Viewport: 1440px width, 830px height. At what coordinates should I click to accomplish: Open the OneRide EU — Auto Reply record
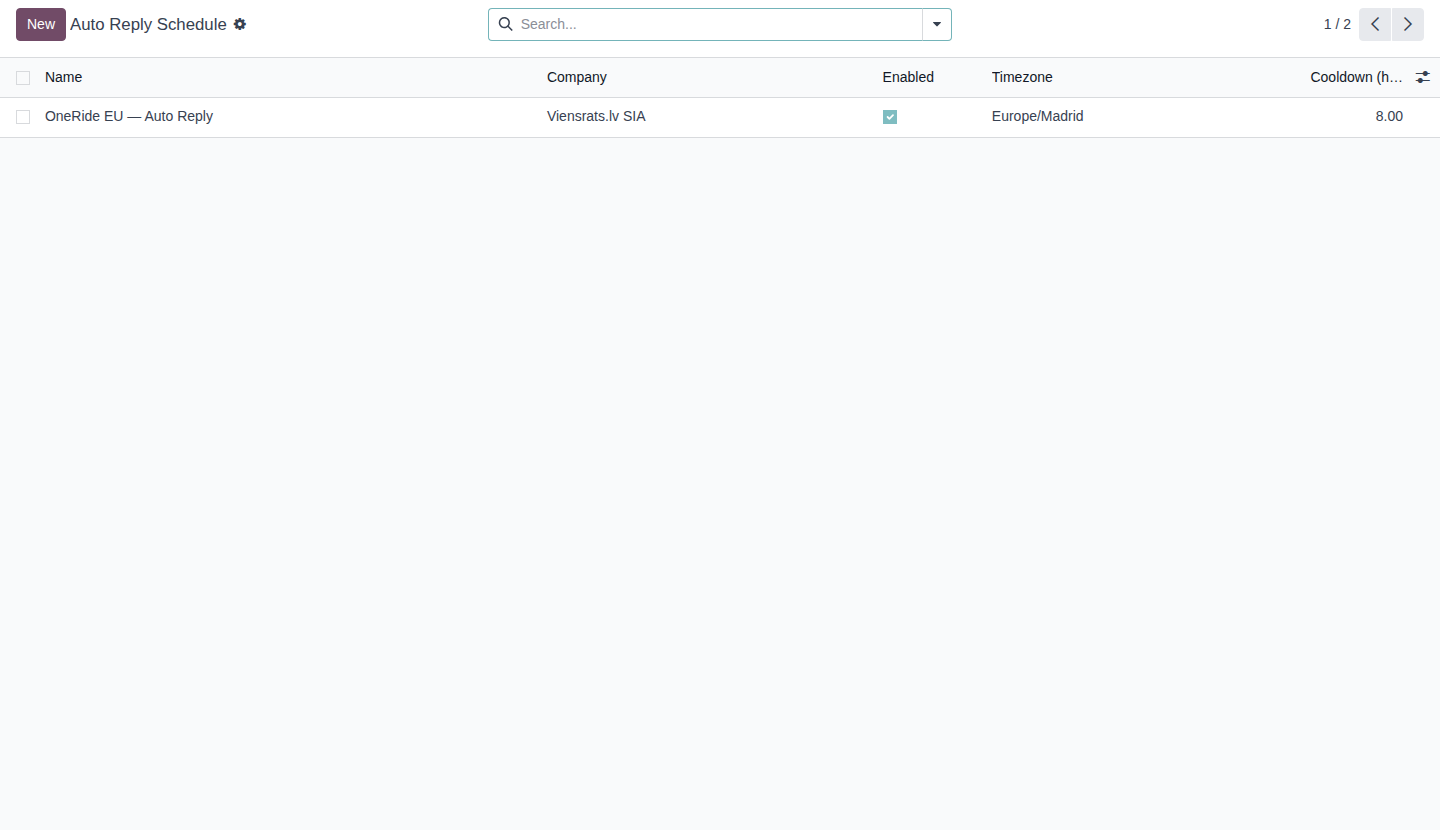tap(128, 116)
